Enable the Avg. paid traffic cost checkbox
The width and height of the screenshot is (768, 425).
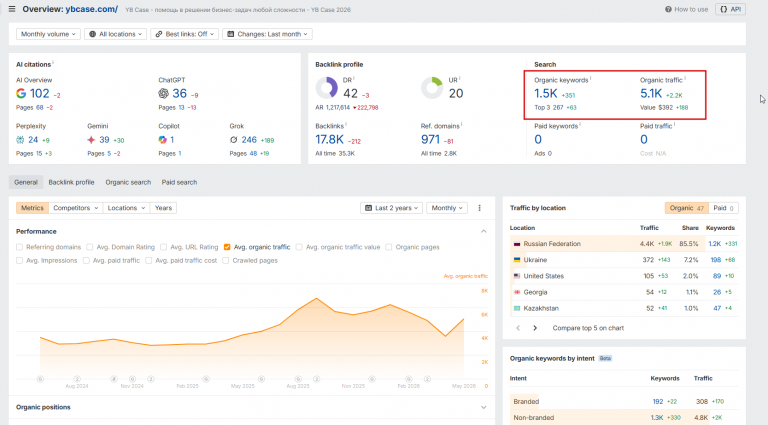tap(148, 260)
